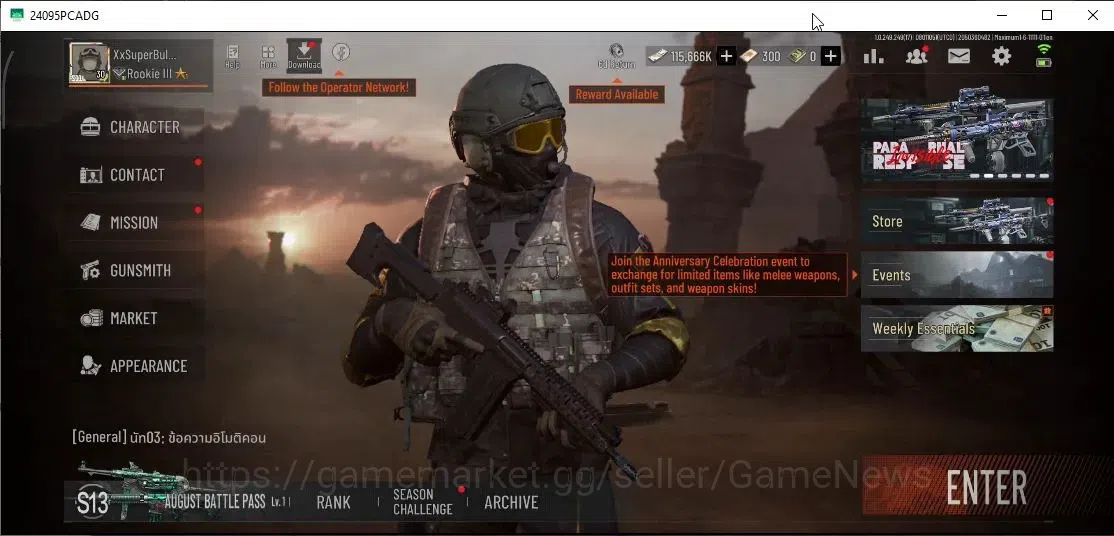
Task: Click the green bill currency icon
Action: [796, 56]
